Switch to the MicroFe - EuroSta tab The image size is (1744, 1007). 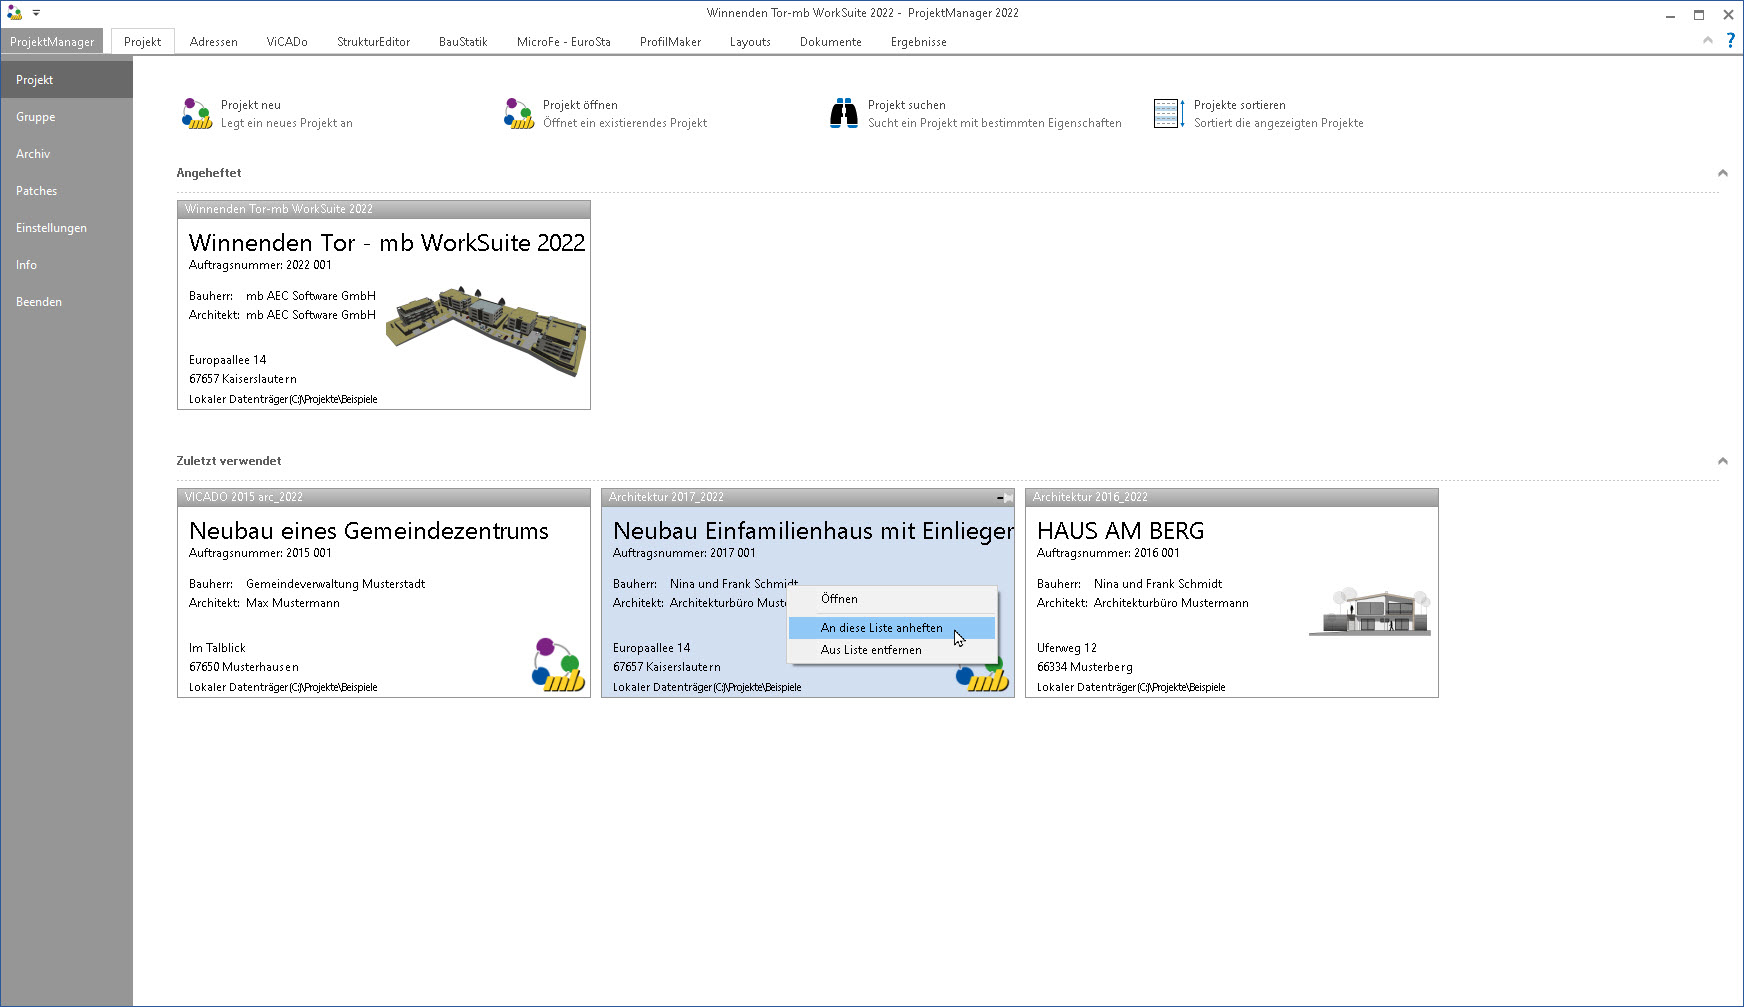[563, 42]
